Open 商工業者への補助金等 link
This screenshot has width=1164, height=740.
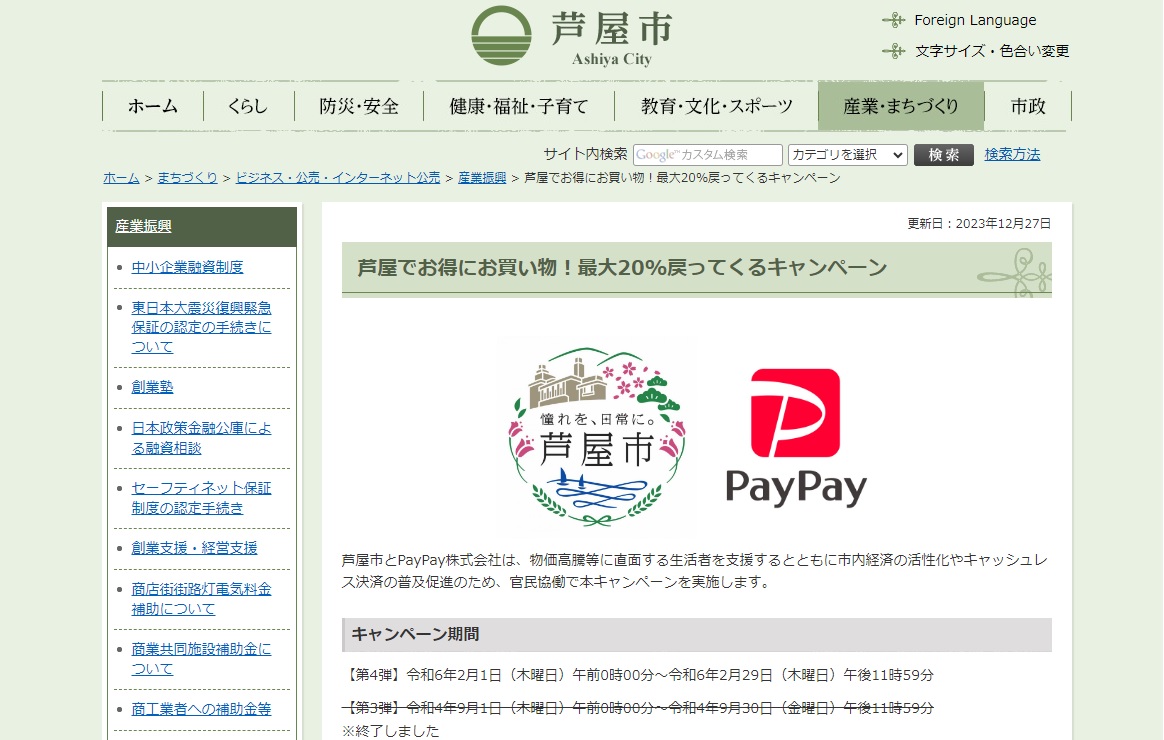tap(201, 710)
